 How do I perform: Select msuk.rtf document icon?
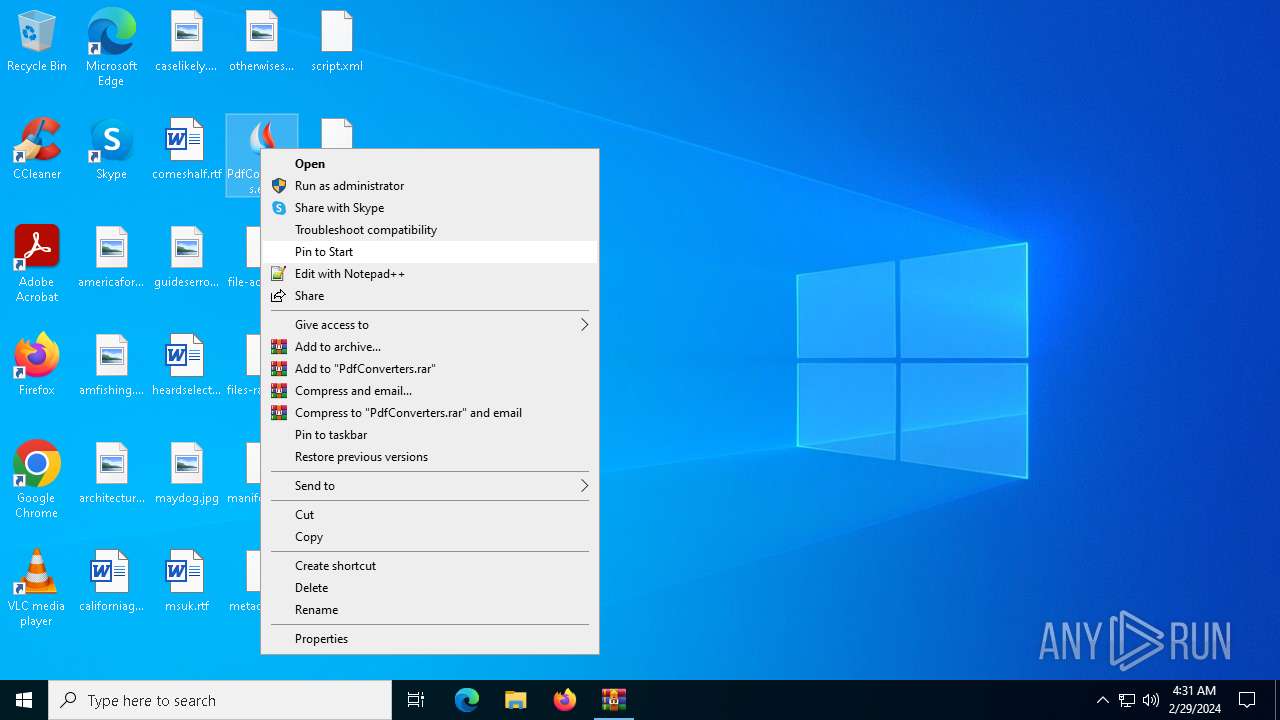pyautogui.click(x=186, y=582)
